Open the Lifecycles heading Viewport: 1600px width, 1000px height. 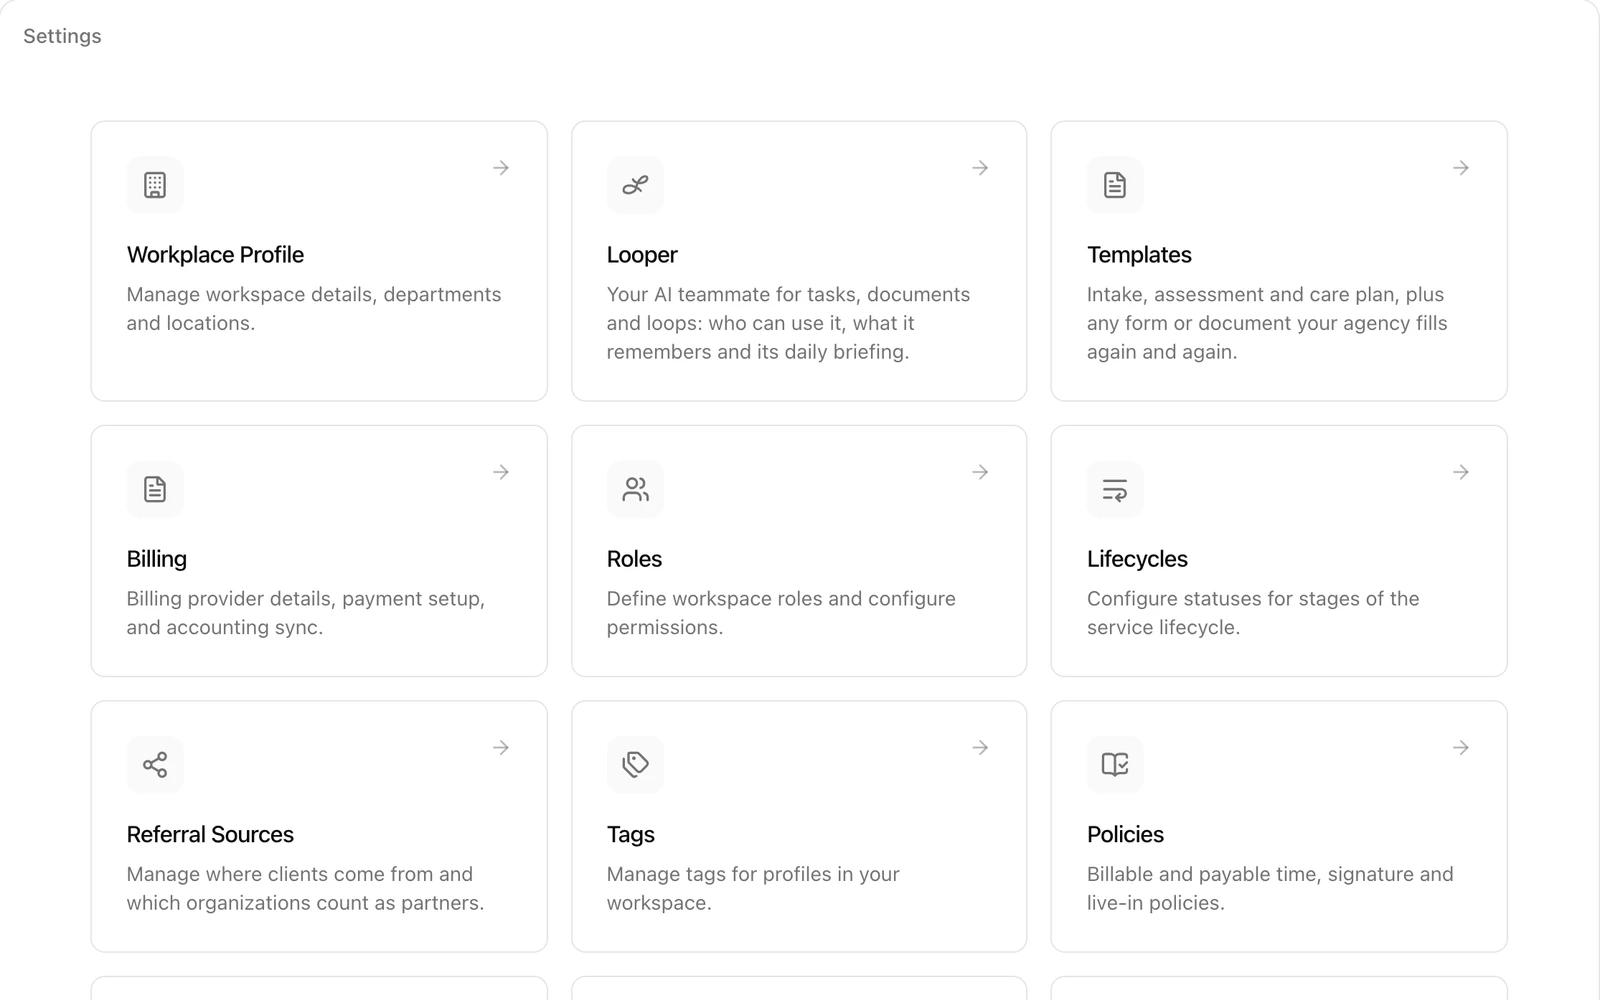click(x=1137, y=559)
